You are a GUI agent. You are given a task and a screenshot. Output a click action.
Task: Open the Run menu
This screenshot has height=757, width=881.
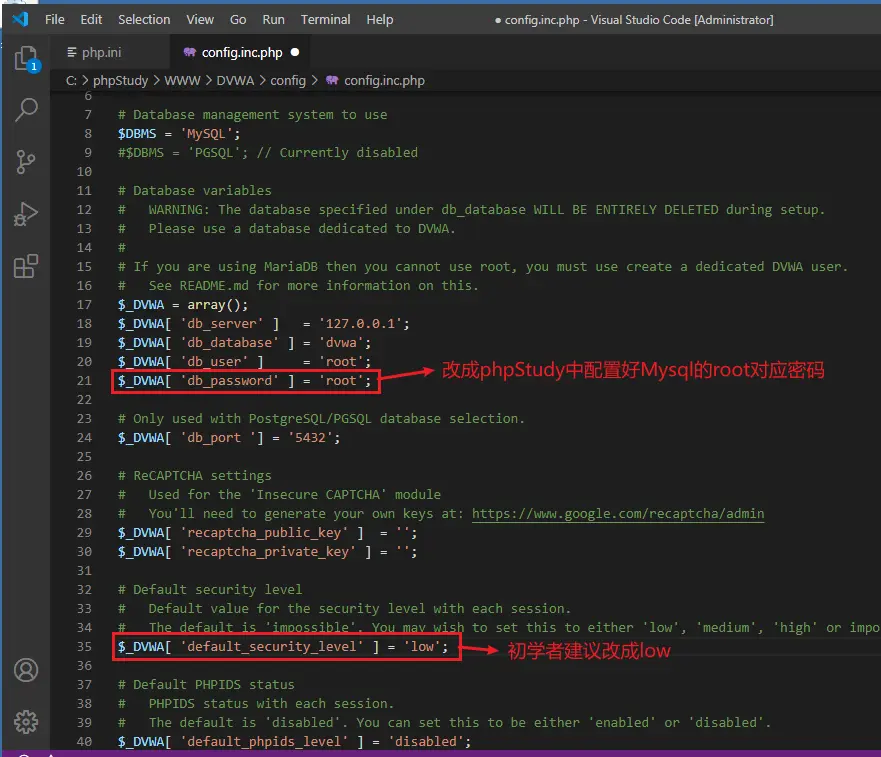[x=273, y=20]
